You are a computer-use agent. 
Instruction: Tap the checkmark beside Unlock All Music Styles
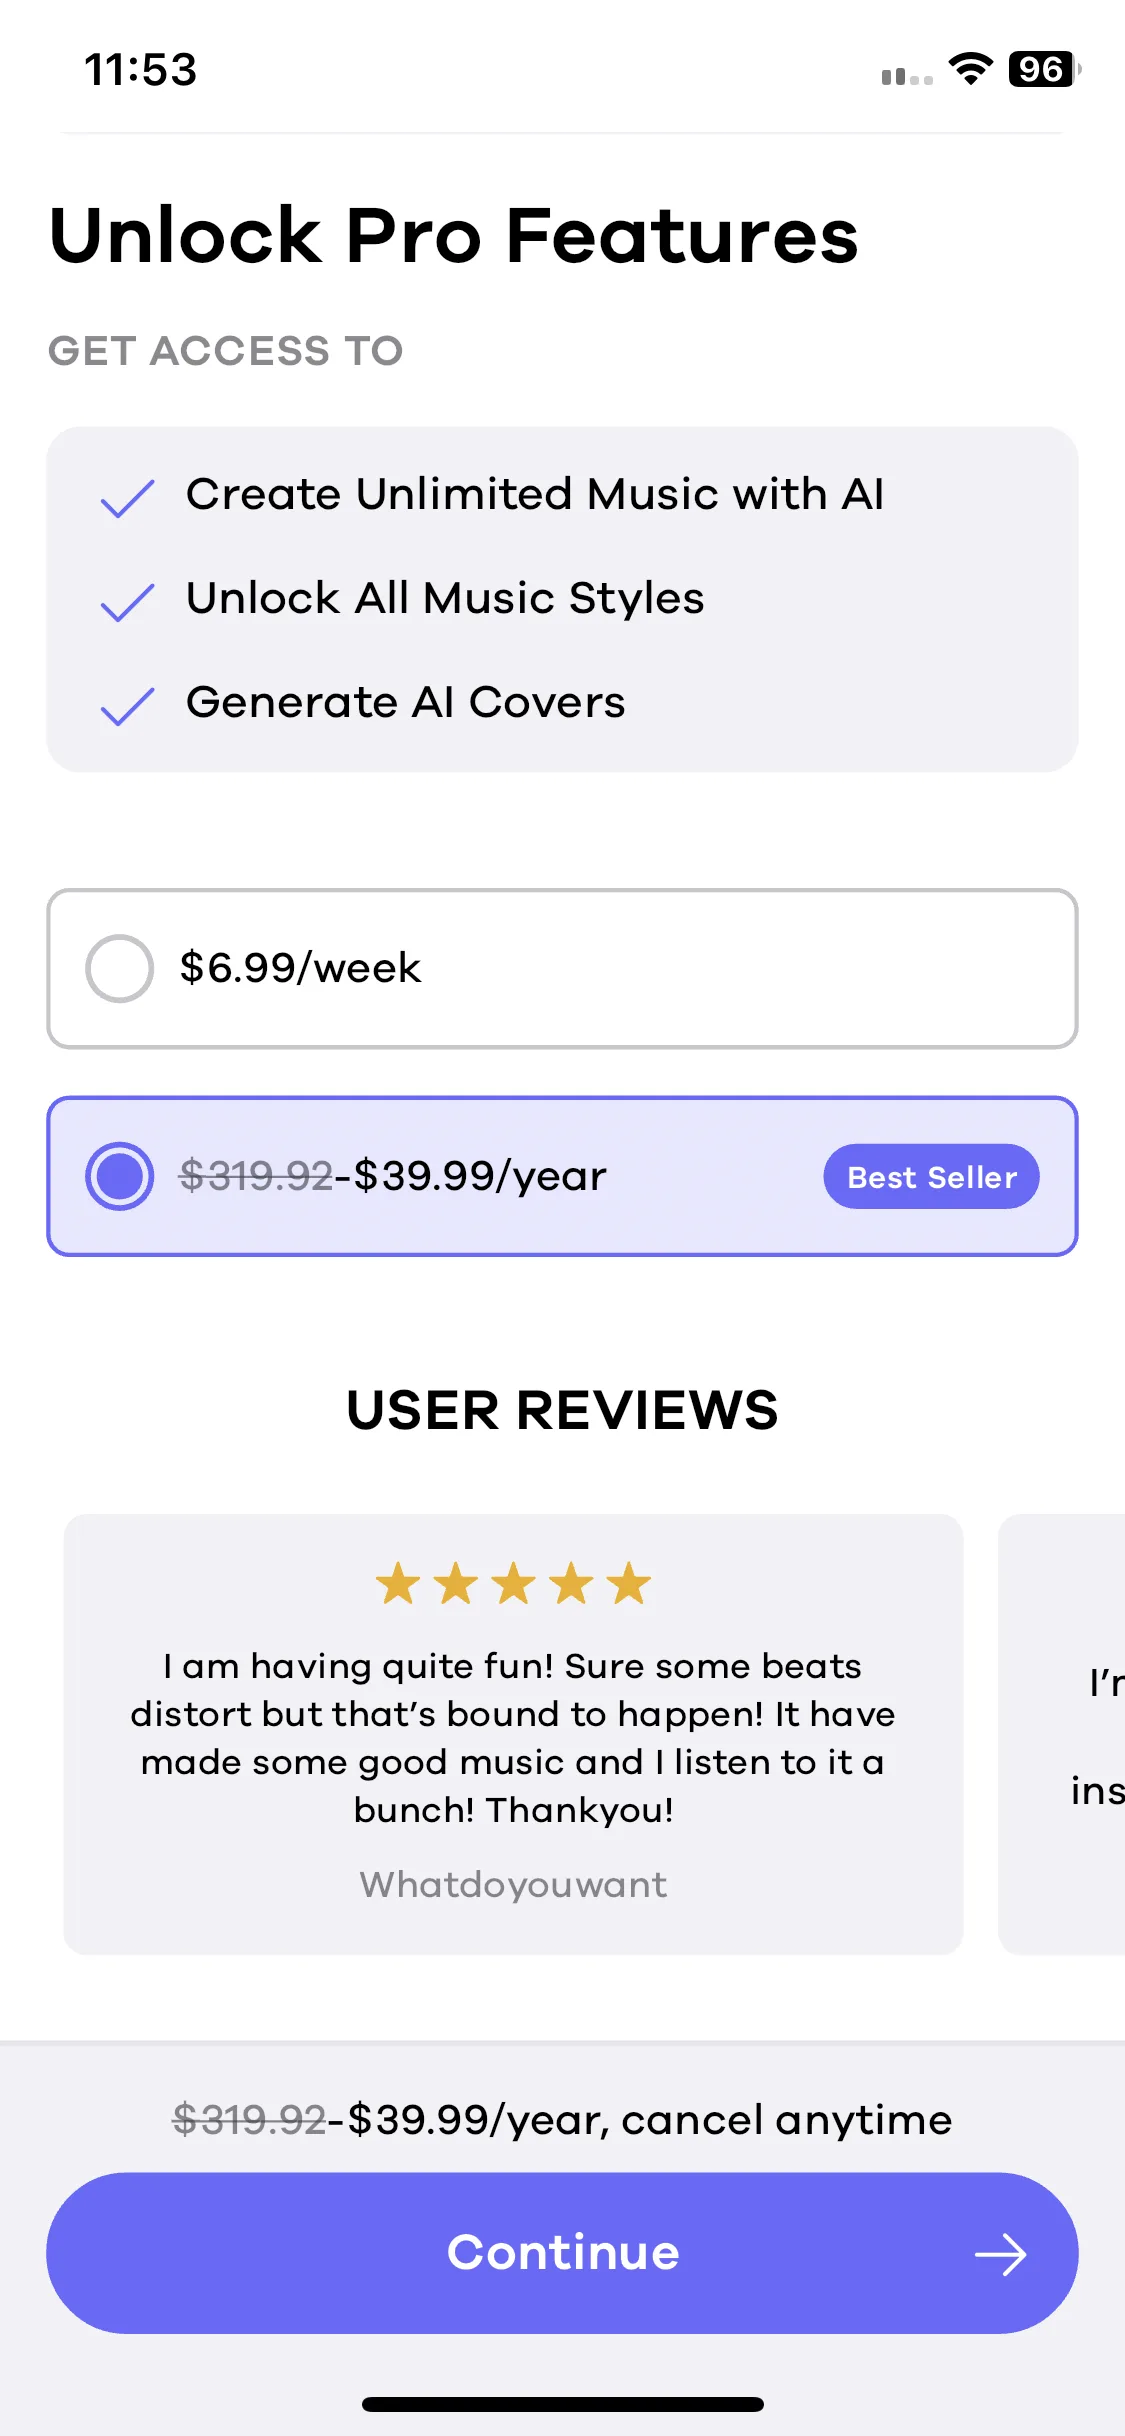[127, 602]
